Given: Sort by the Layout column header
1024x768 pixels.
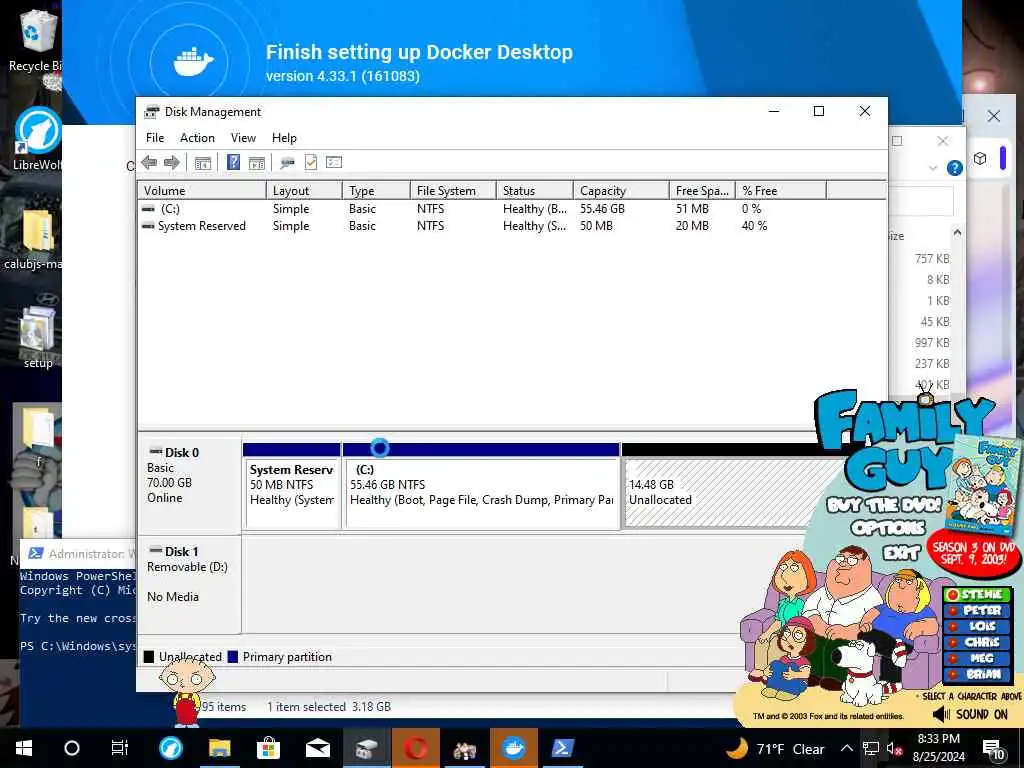Looking at the screenshot, I should [x=304, y=190].
